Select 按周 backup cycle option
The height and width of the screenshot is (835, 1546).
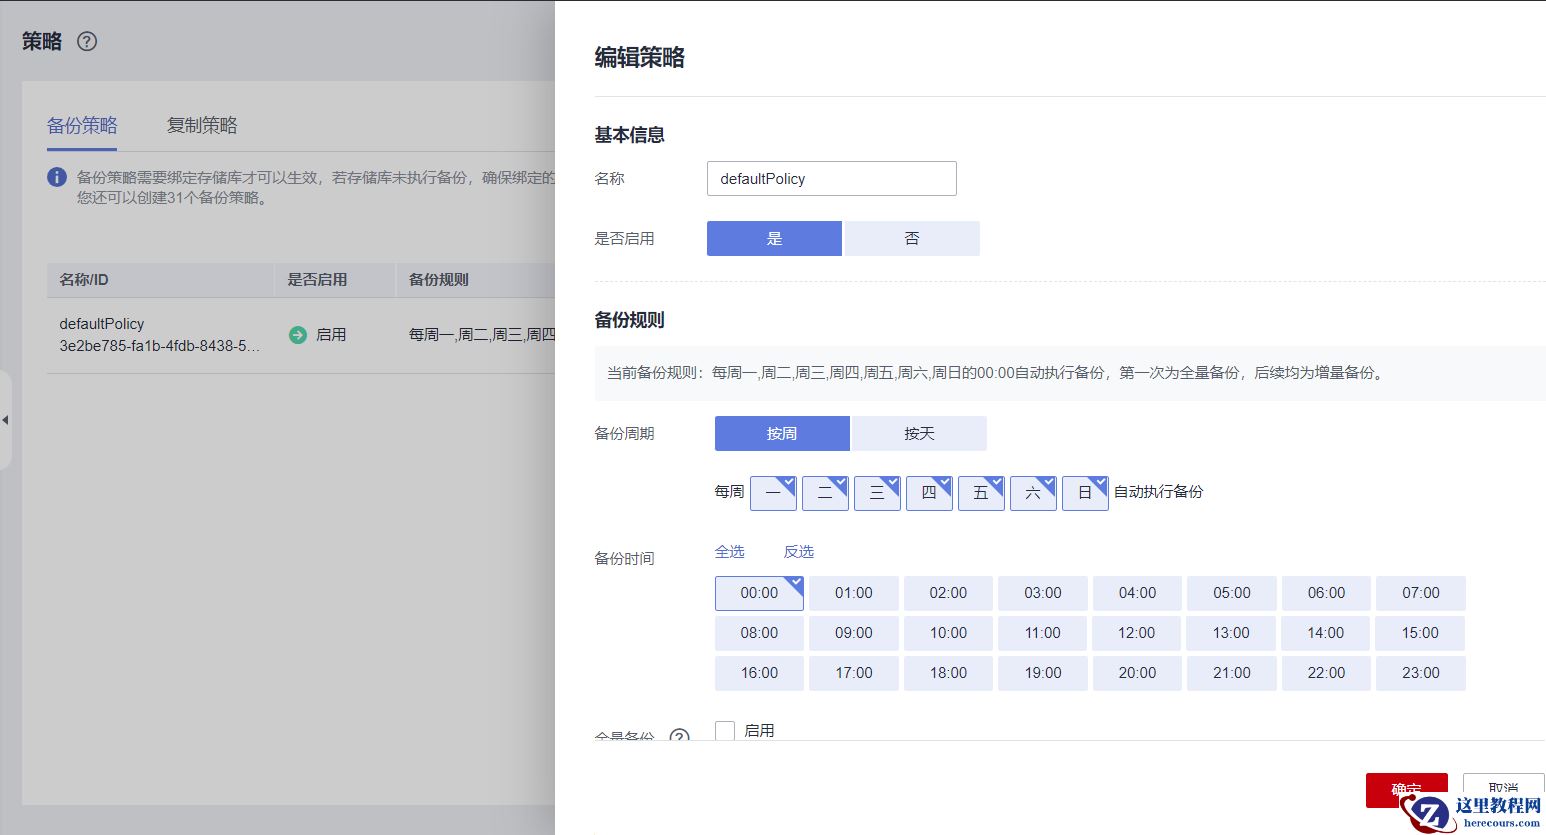point(781,434)
